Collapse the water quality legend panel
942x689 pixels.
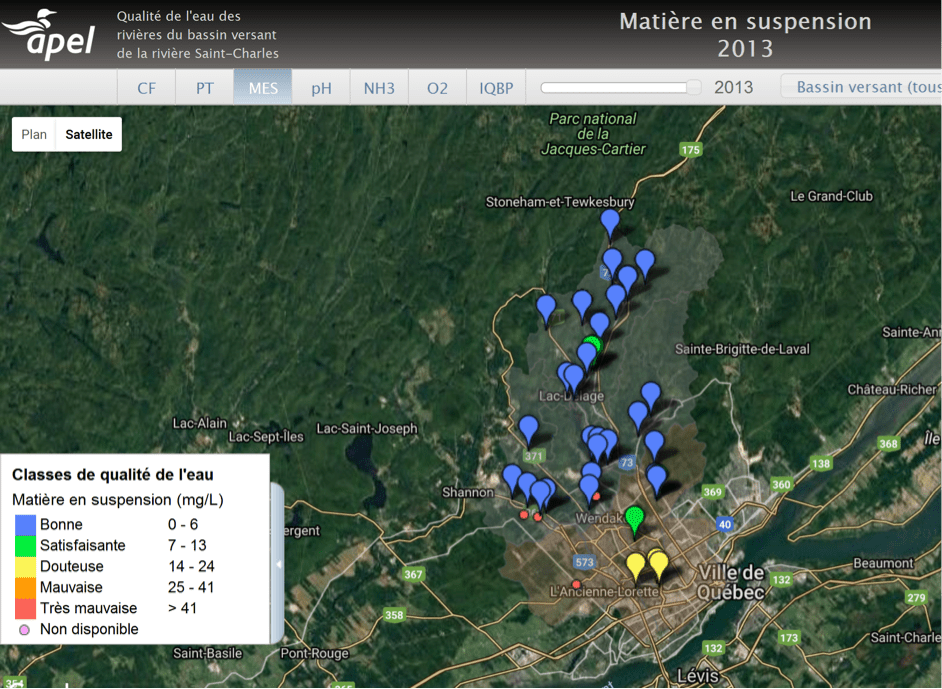click(278, 564)
